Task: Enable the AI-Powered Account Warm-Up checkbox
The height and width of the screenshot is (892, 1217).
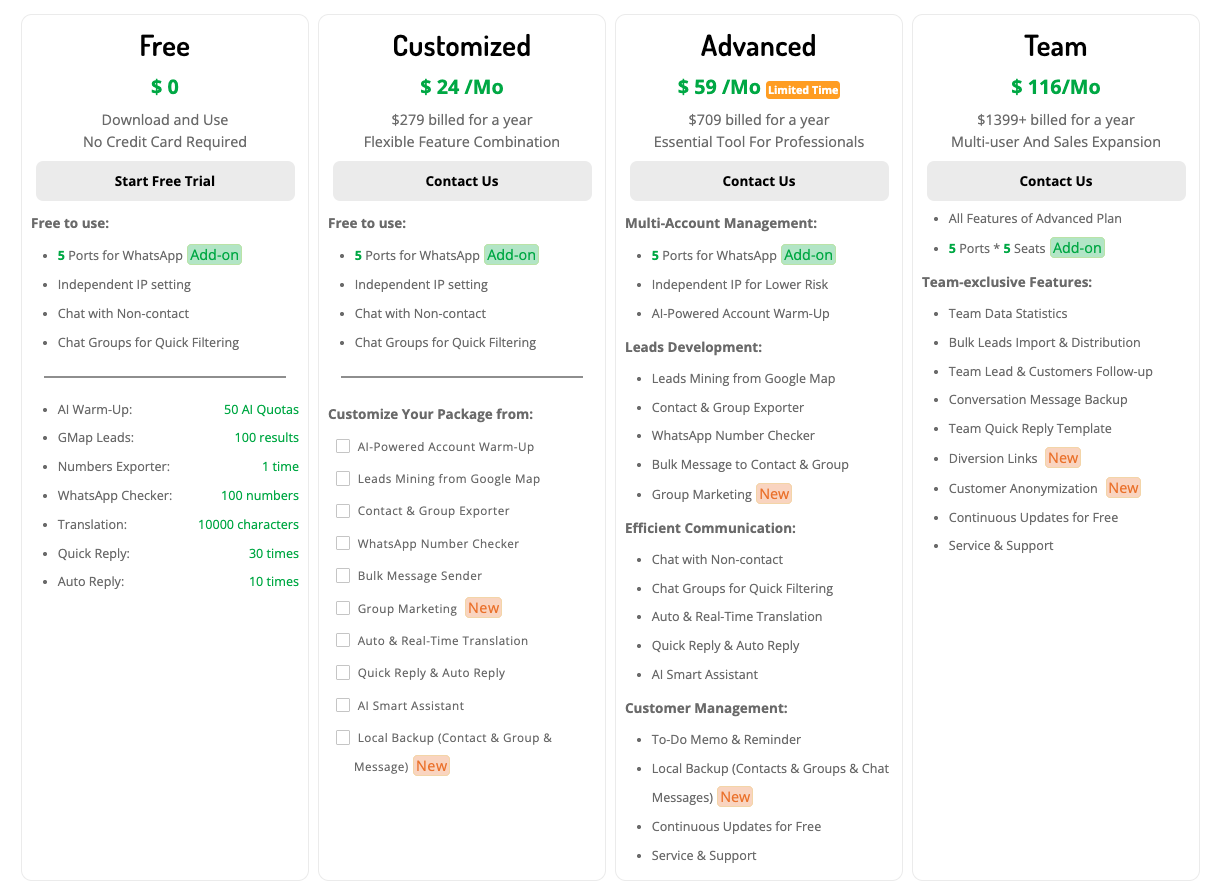Action: (343, 446)
